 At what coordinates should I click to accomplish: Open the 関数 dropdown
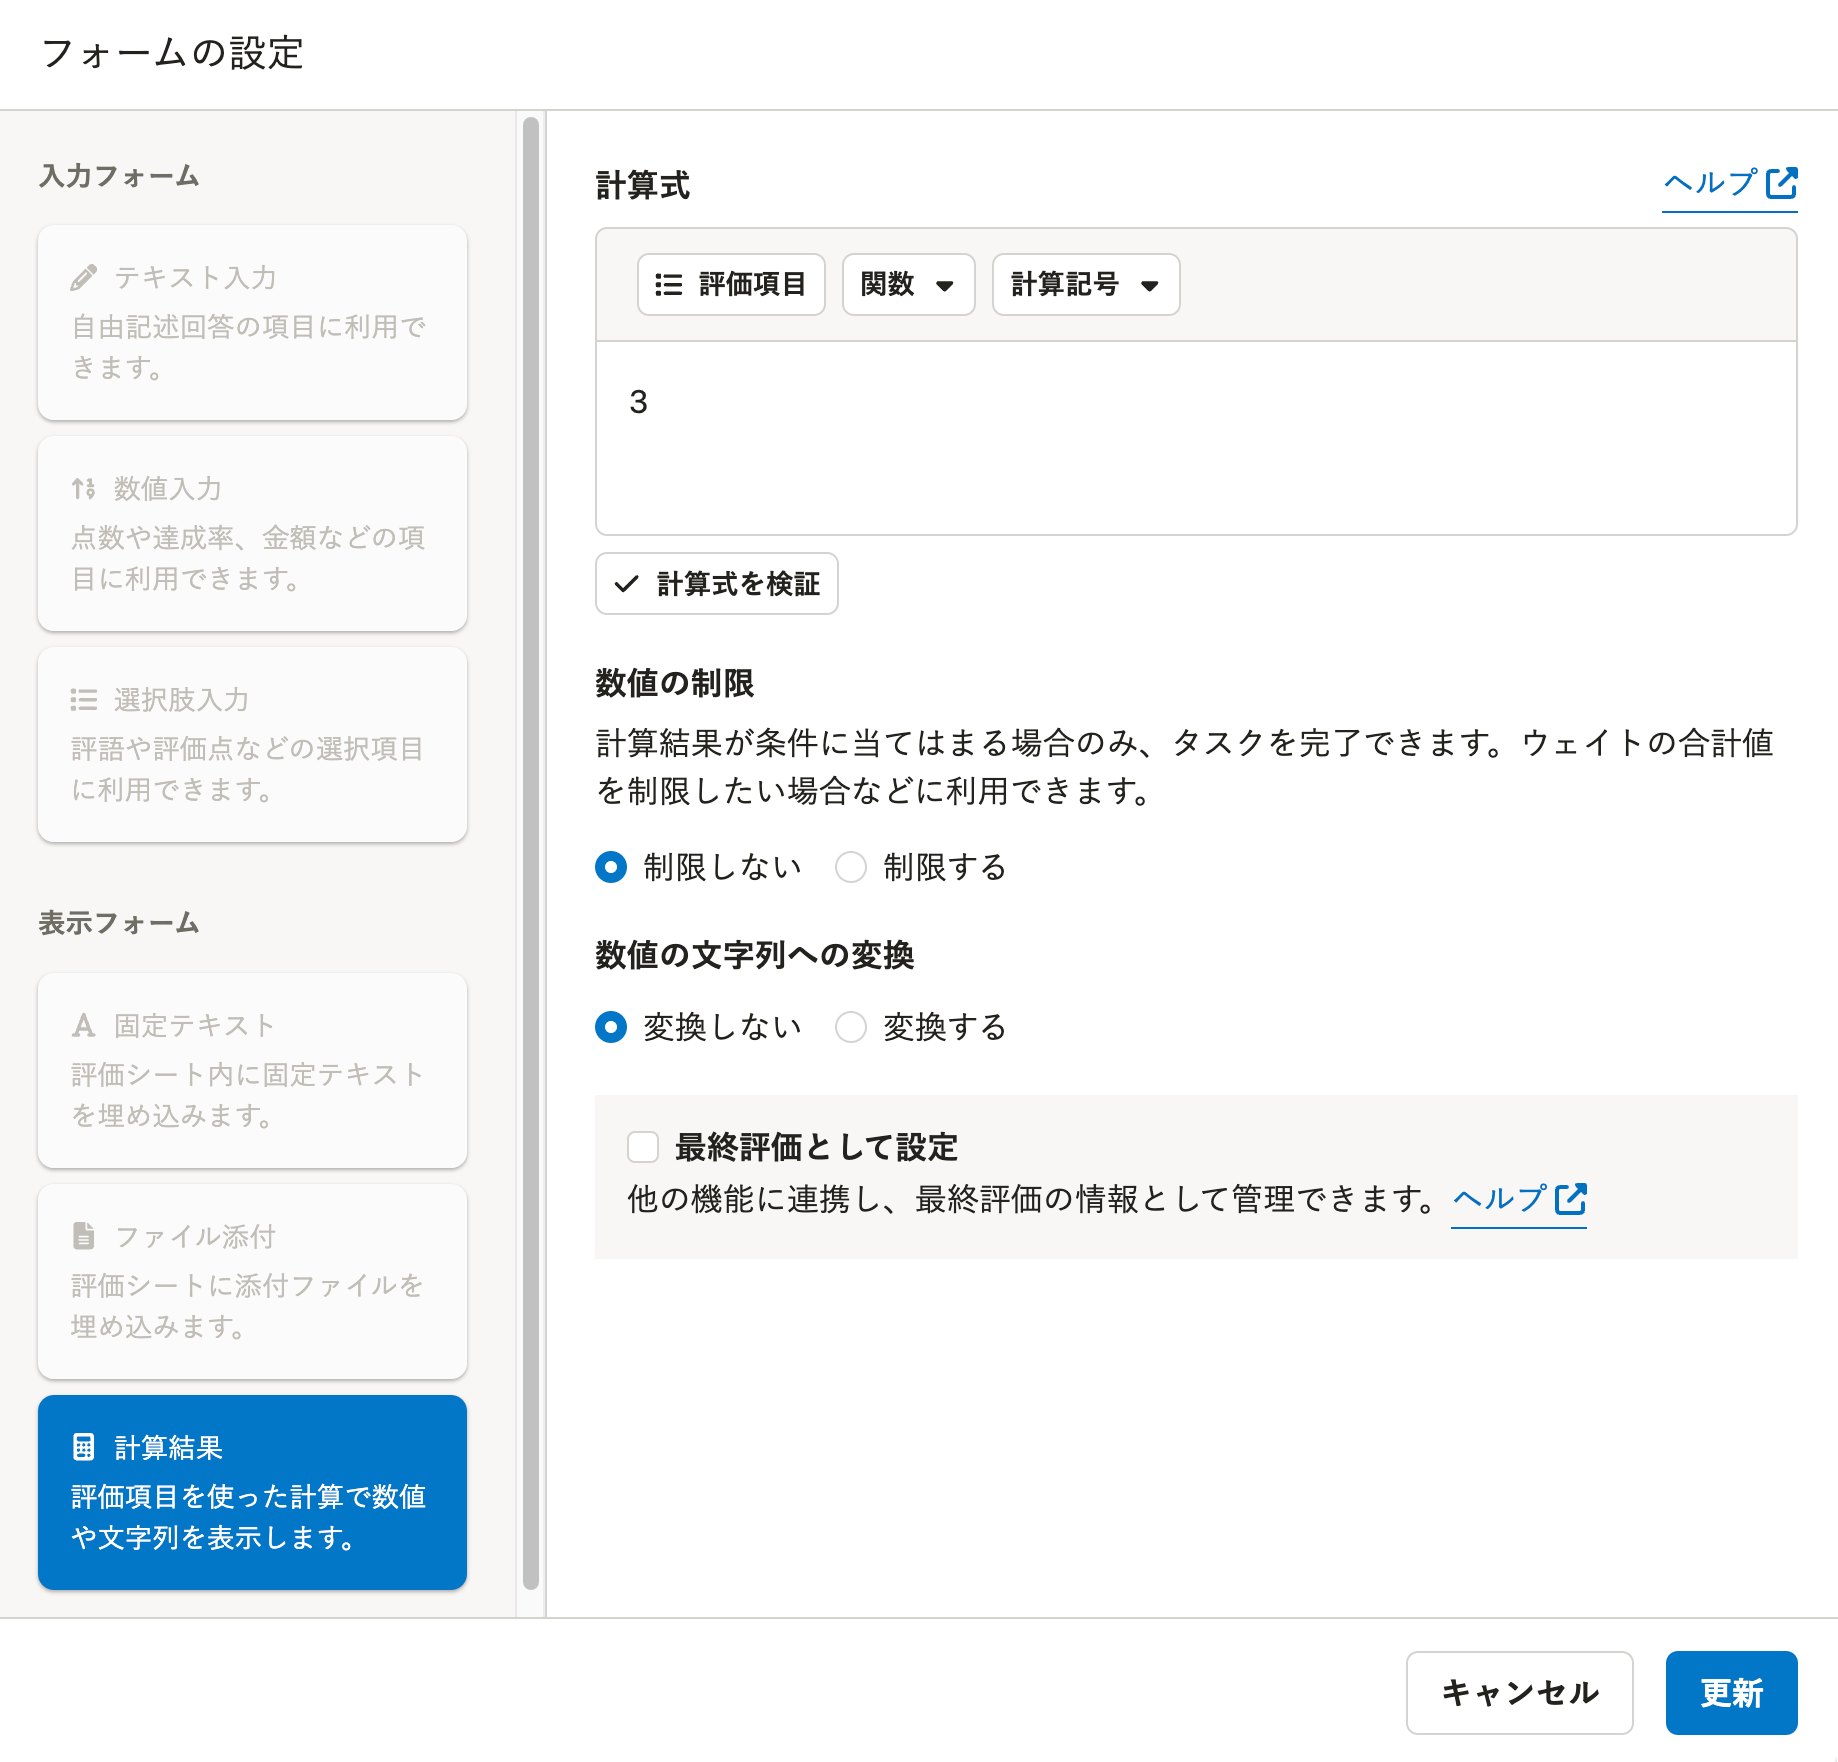[x=908, y=285]
